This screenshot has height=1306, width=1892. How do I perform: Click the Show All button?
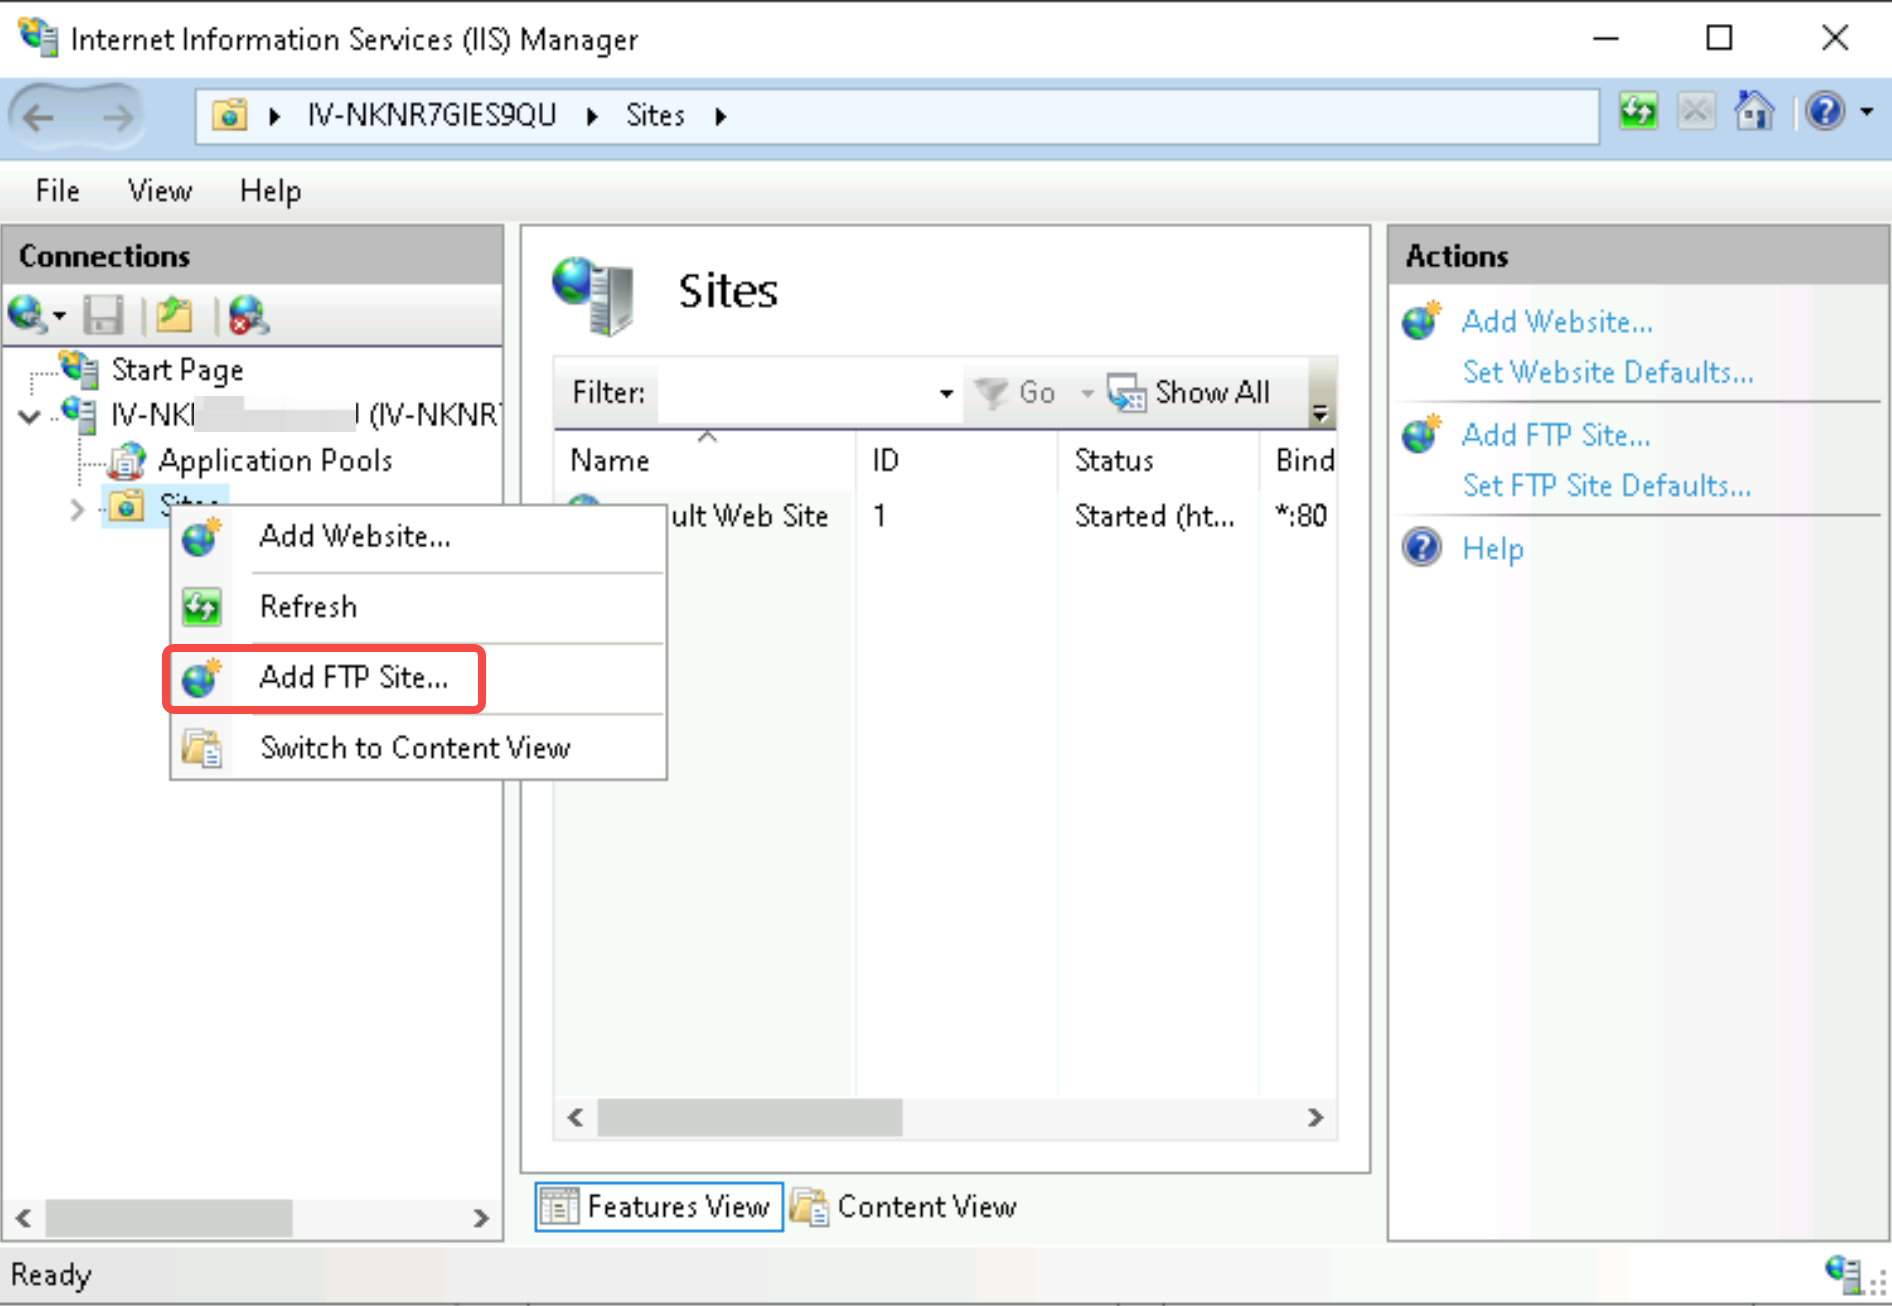point(1189,393)
